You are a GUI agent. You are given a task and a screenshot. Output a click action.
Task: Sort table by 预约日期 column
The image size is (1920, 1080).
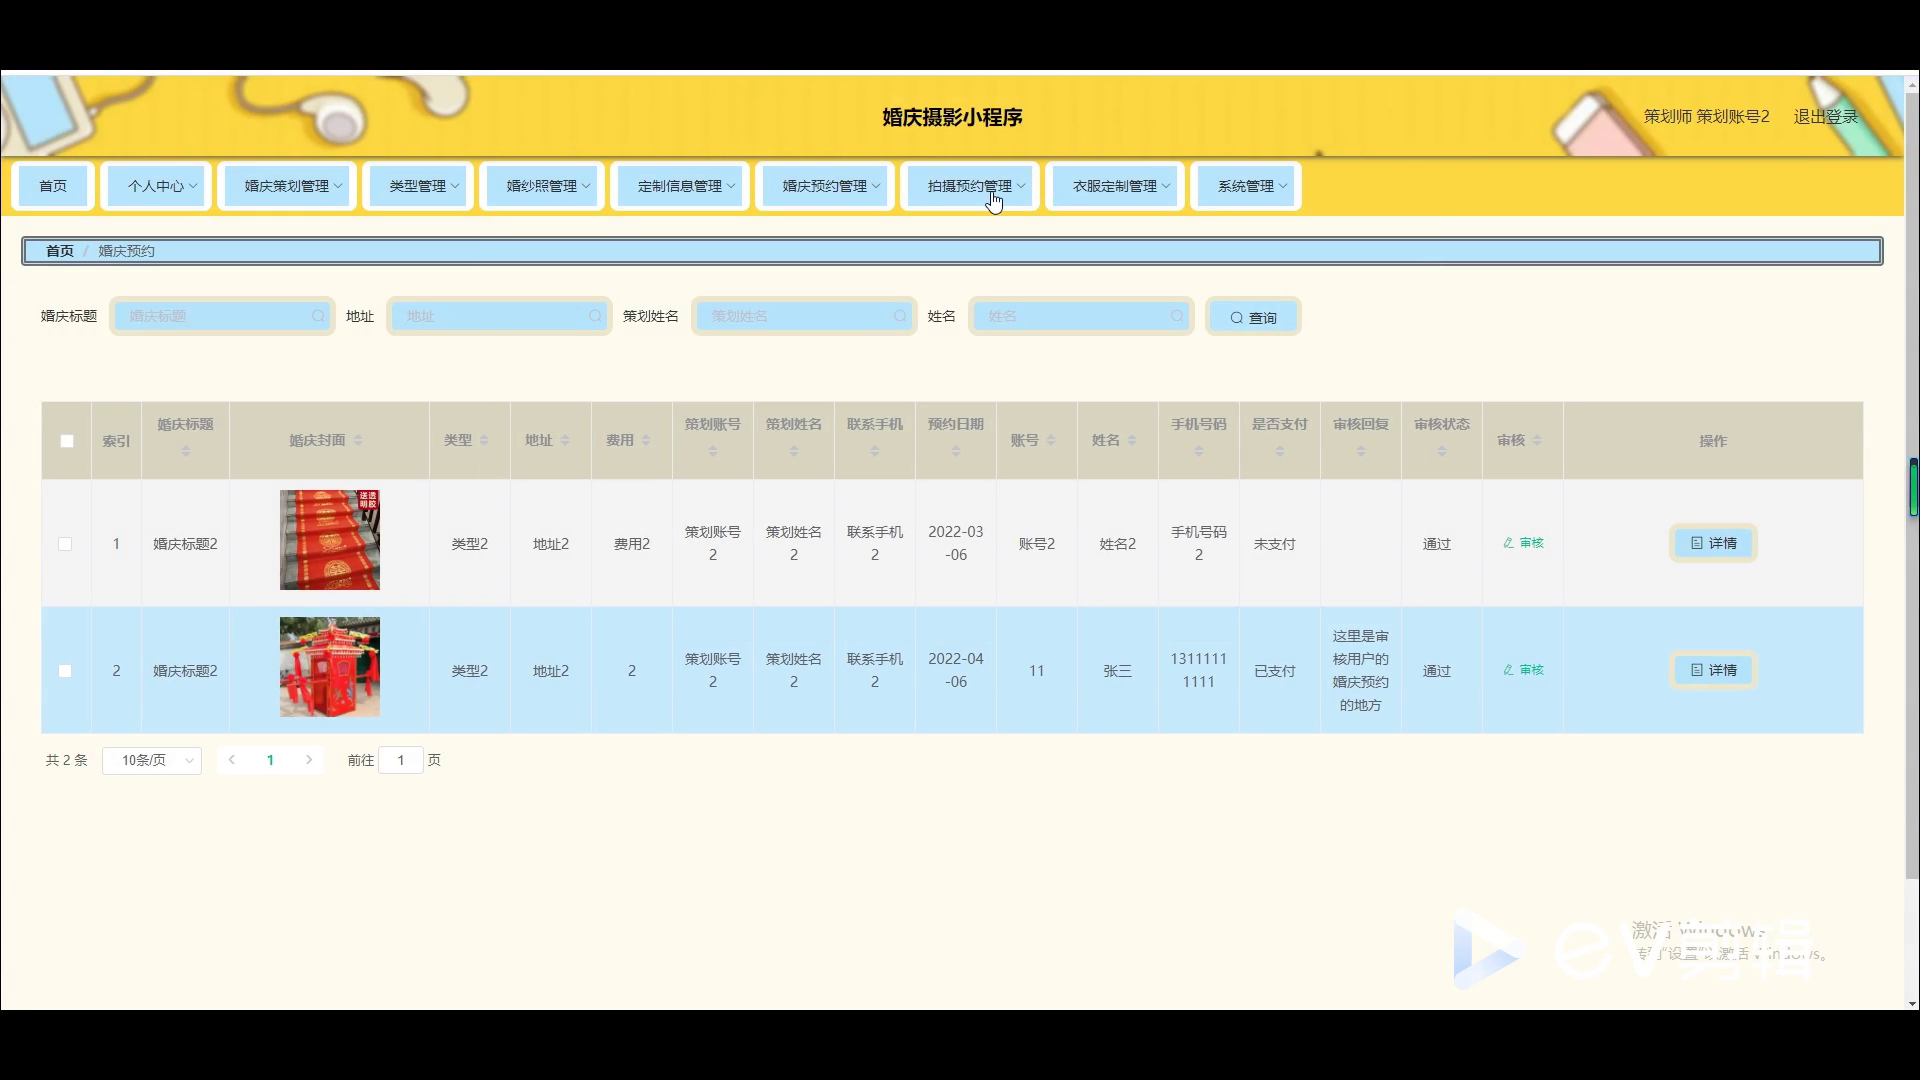pos(956,452)
